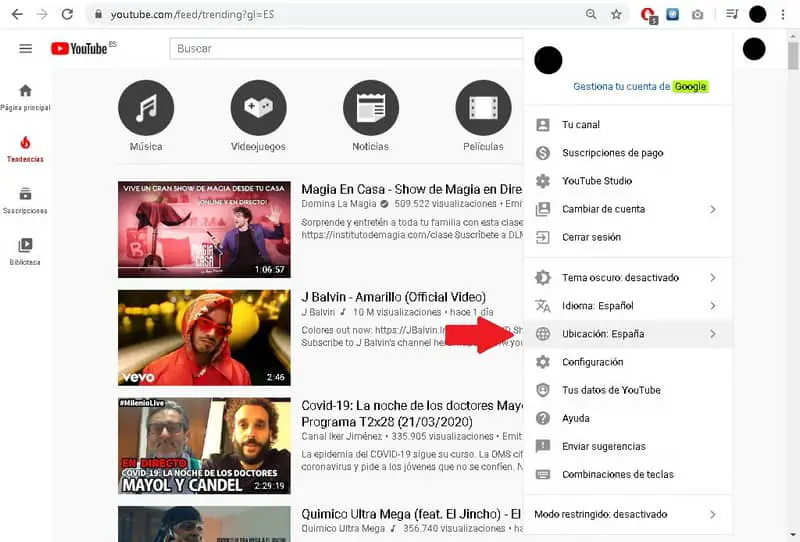The width and height of the screenshot is (800, 542).
Task: Open the Domina La Magia channel
Action: tap(339, 204)
